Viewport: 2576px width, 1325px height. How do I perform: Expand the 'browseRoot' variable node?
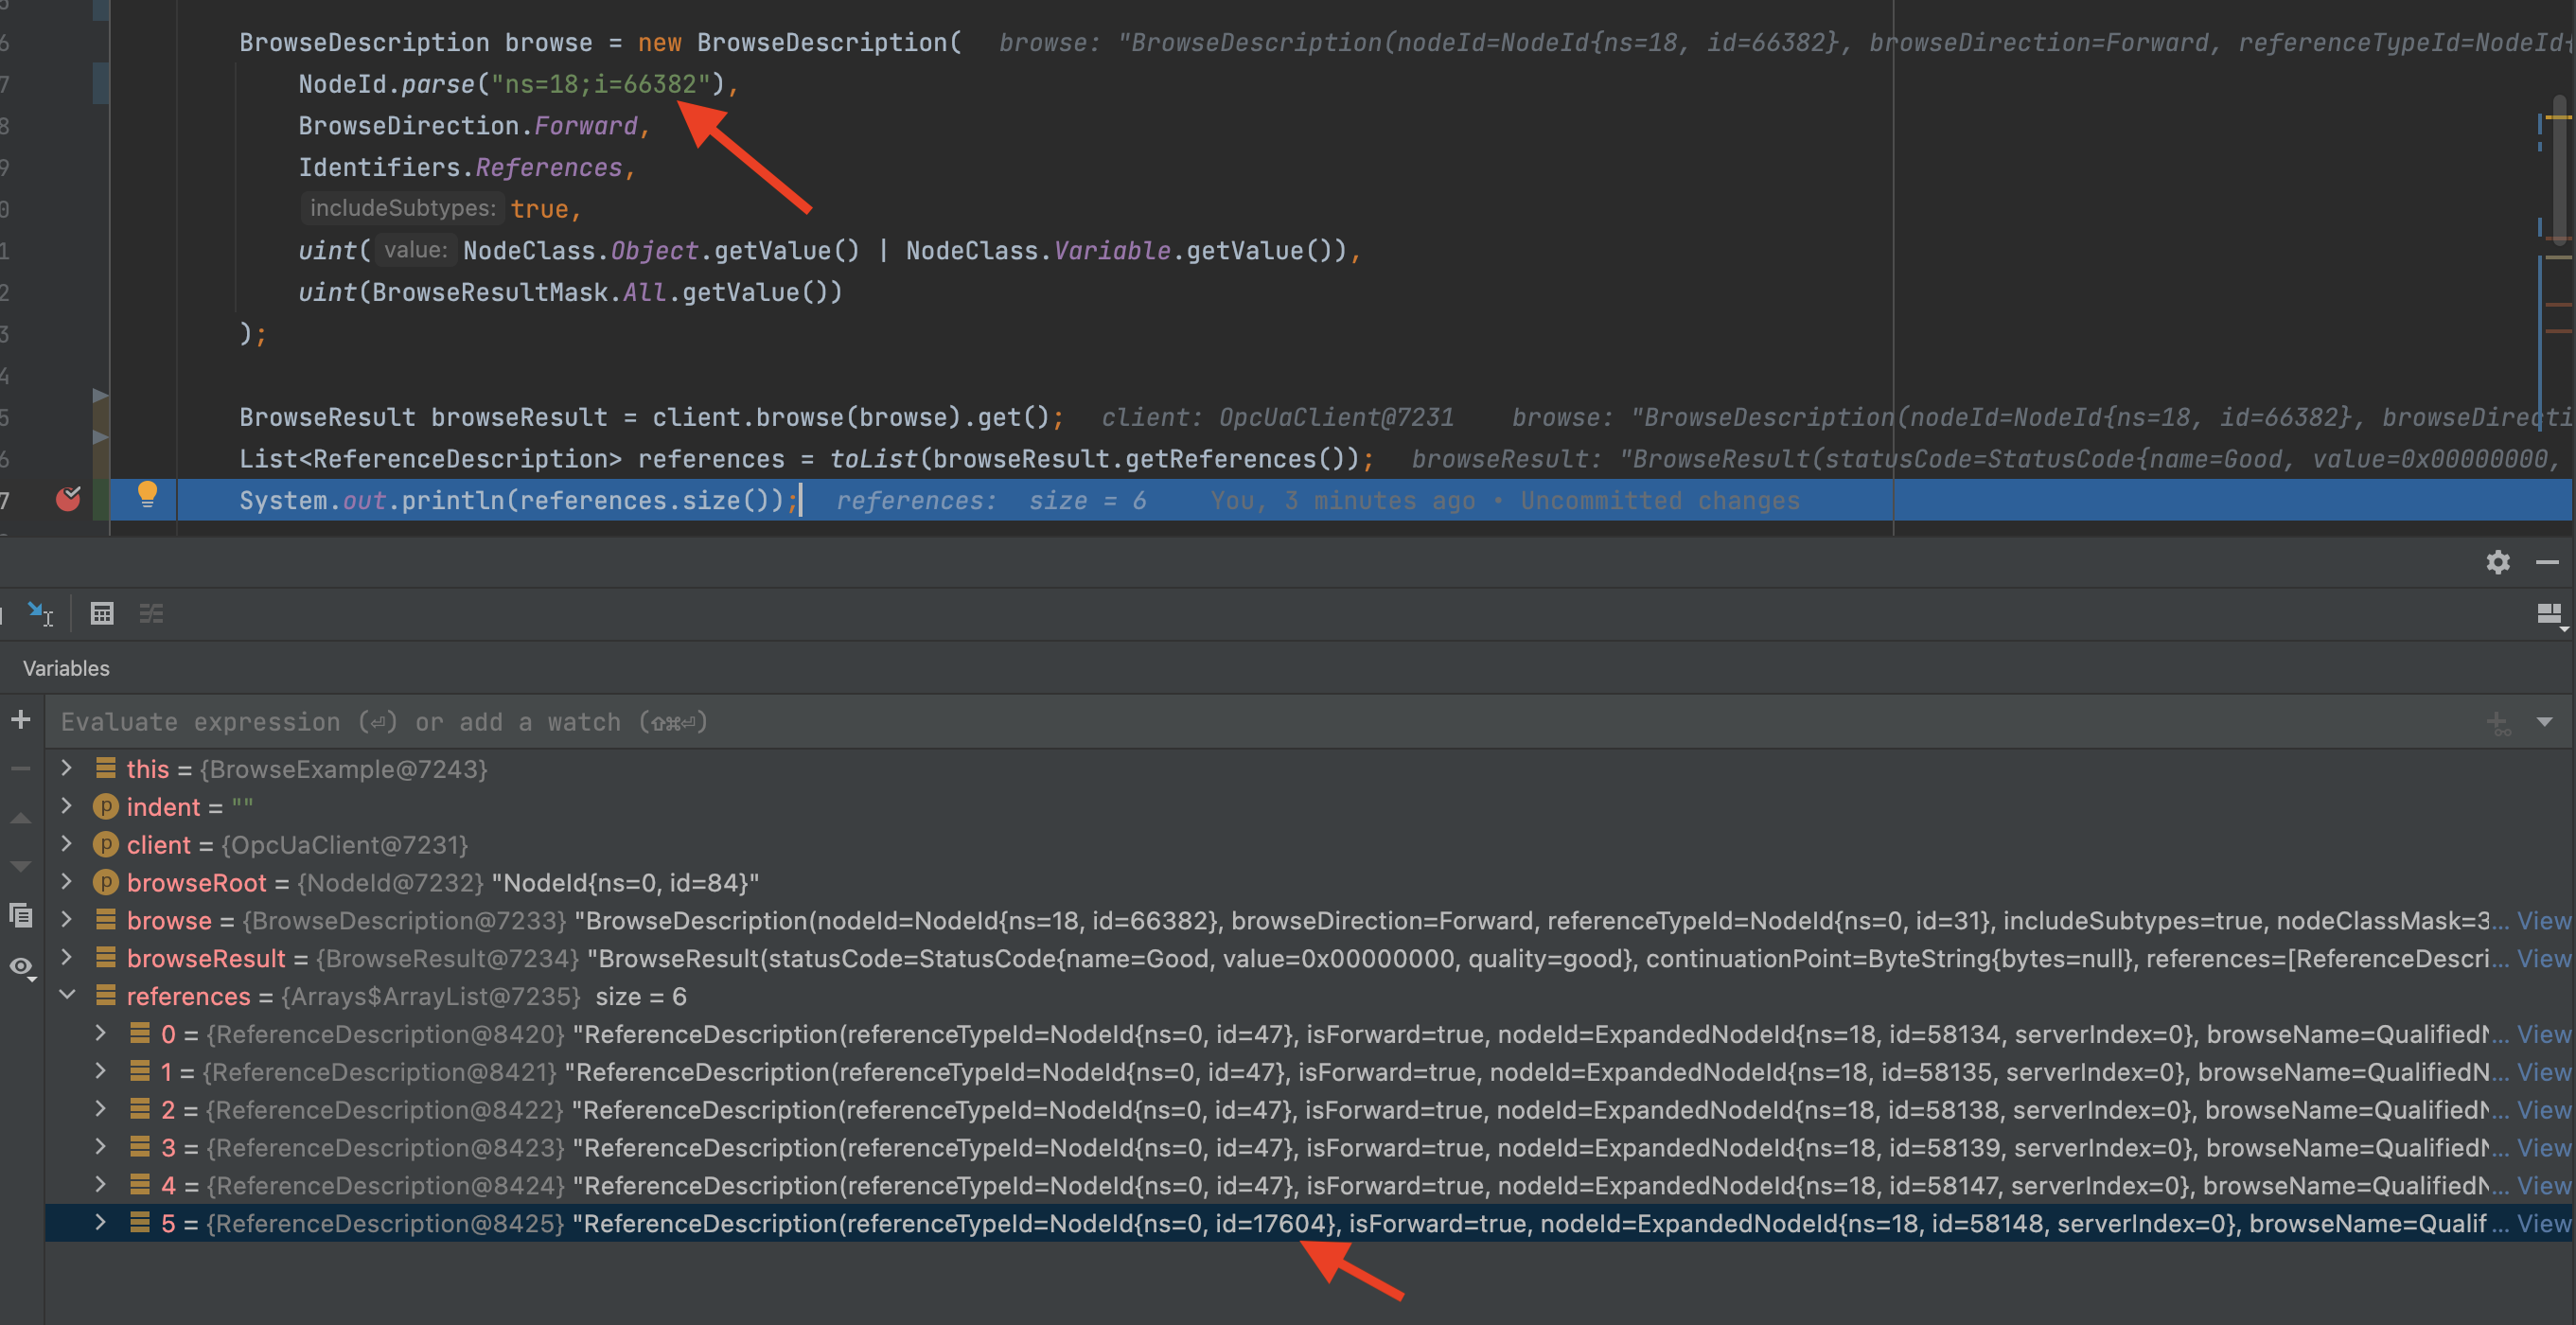tap(67, 882)
